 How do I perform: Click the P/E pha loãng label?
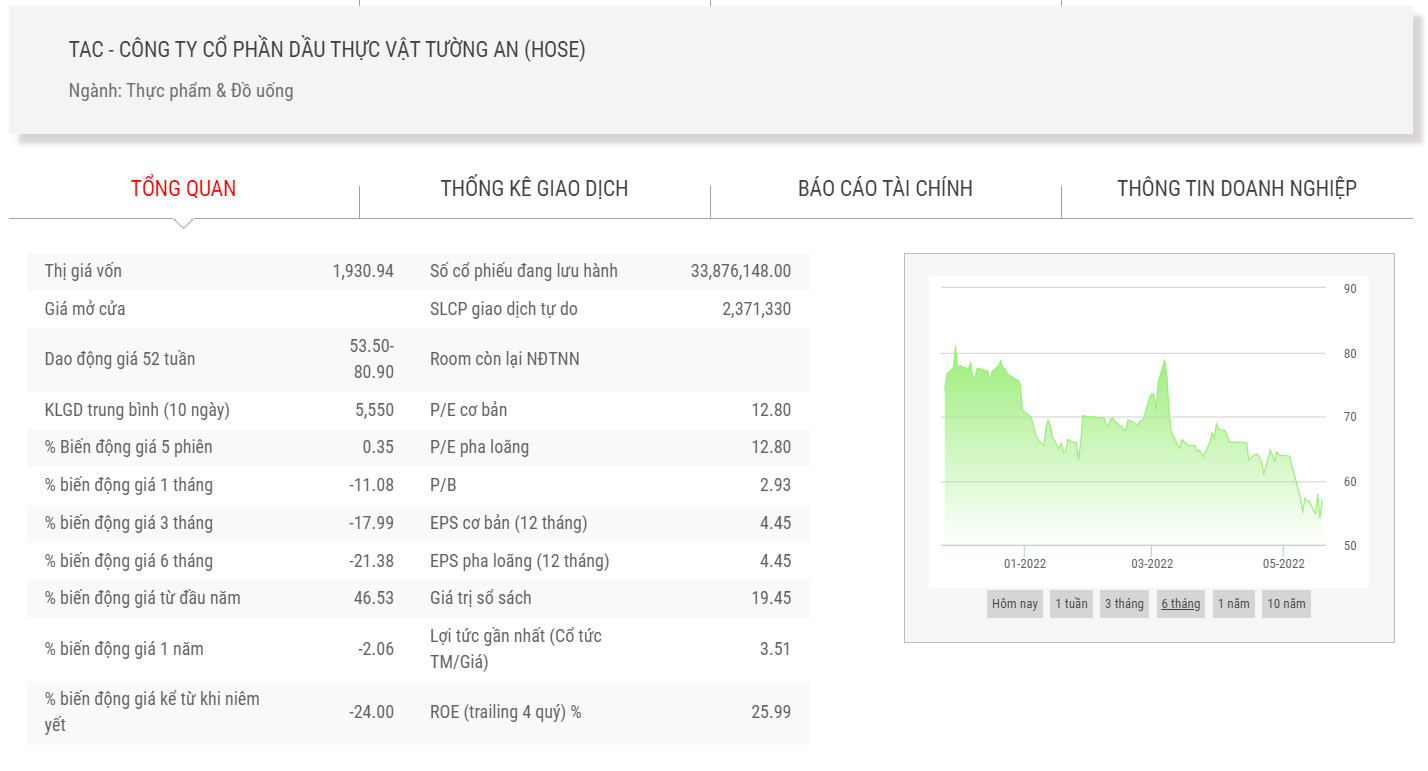480,447
